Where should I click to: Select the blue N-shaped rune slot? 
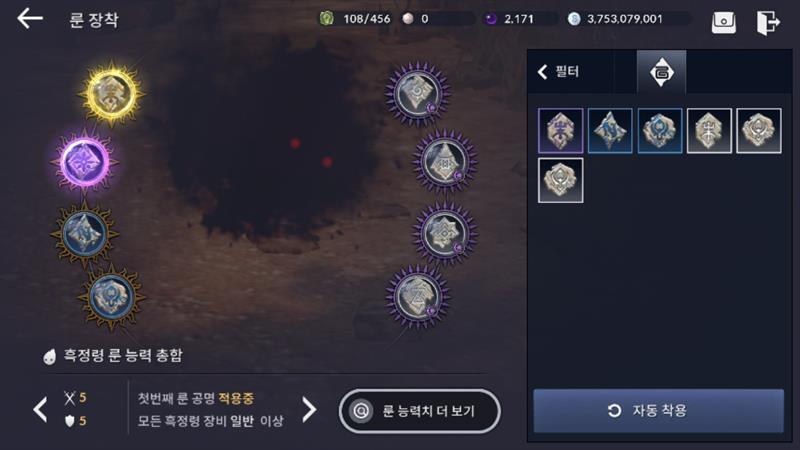84,234
